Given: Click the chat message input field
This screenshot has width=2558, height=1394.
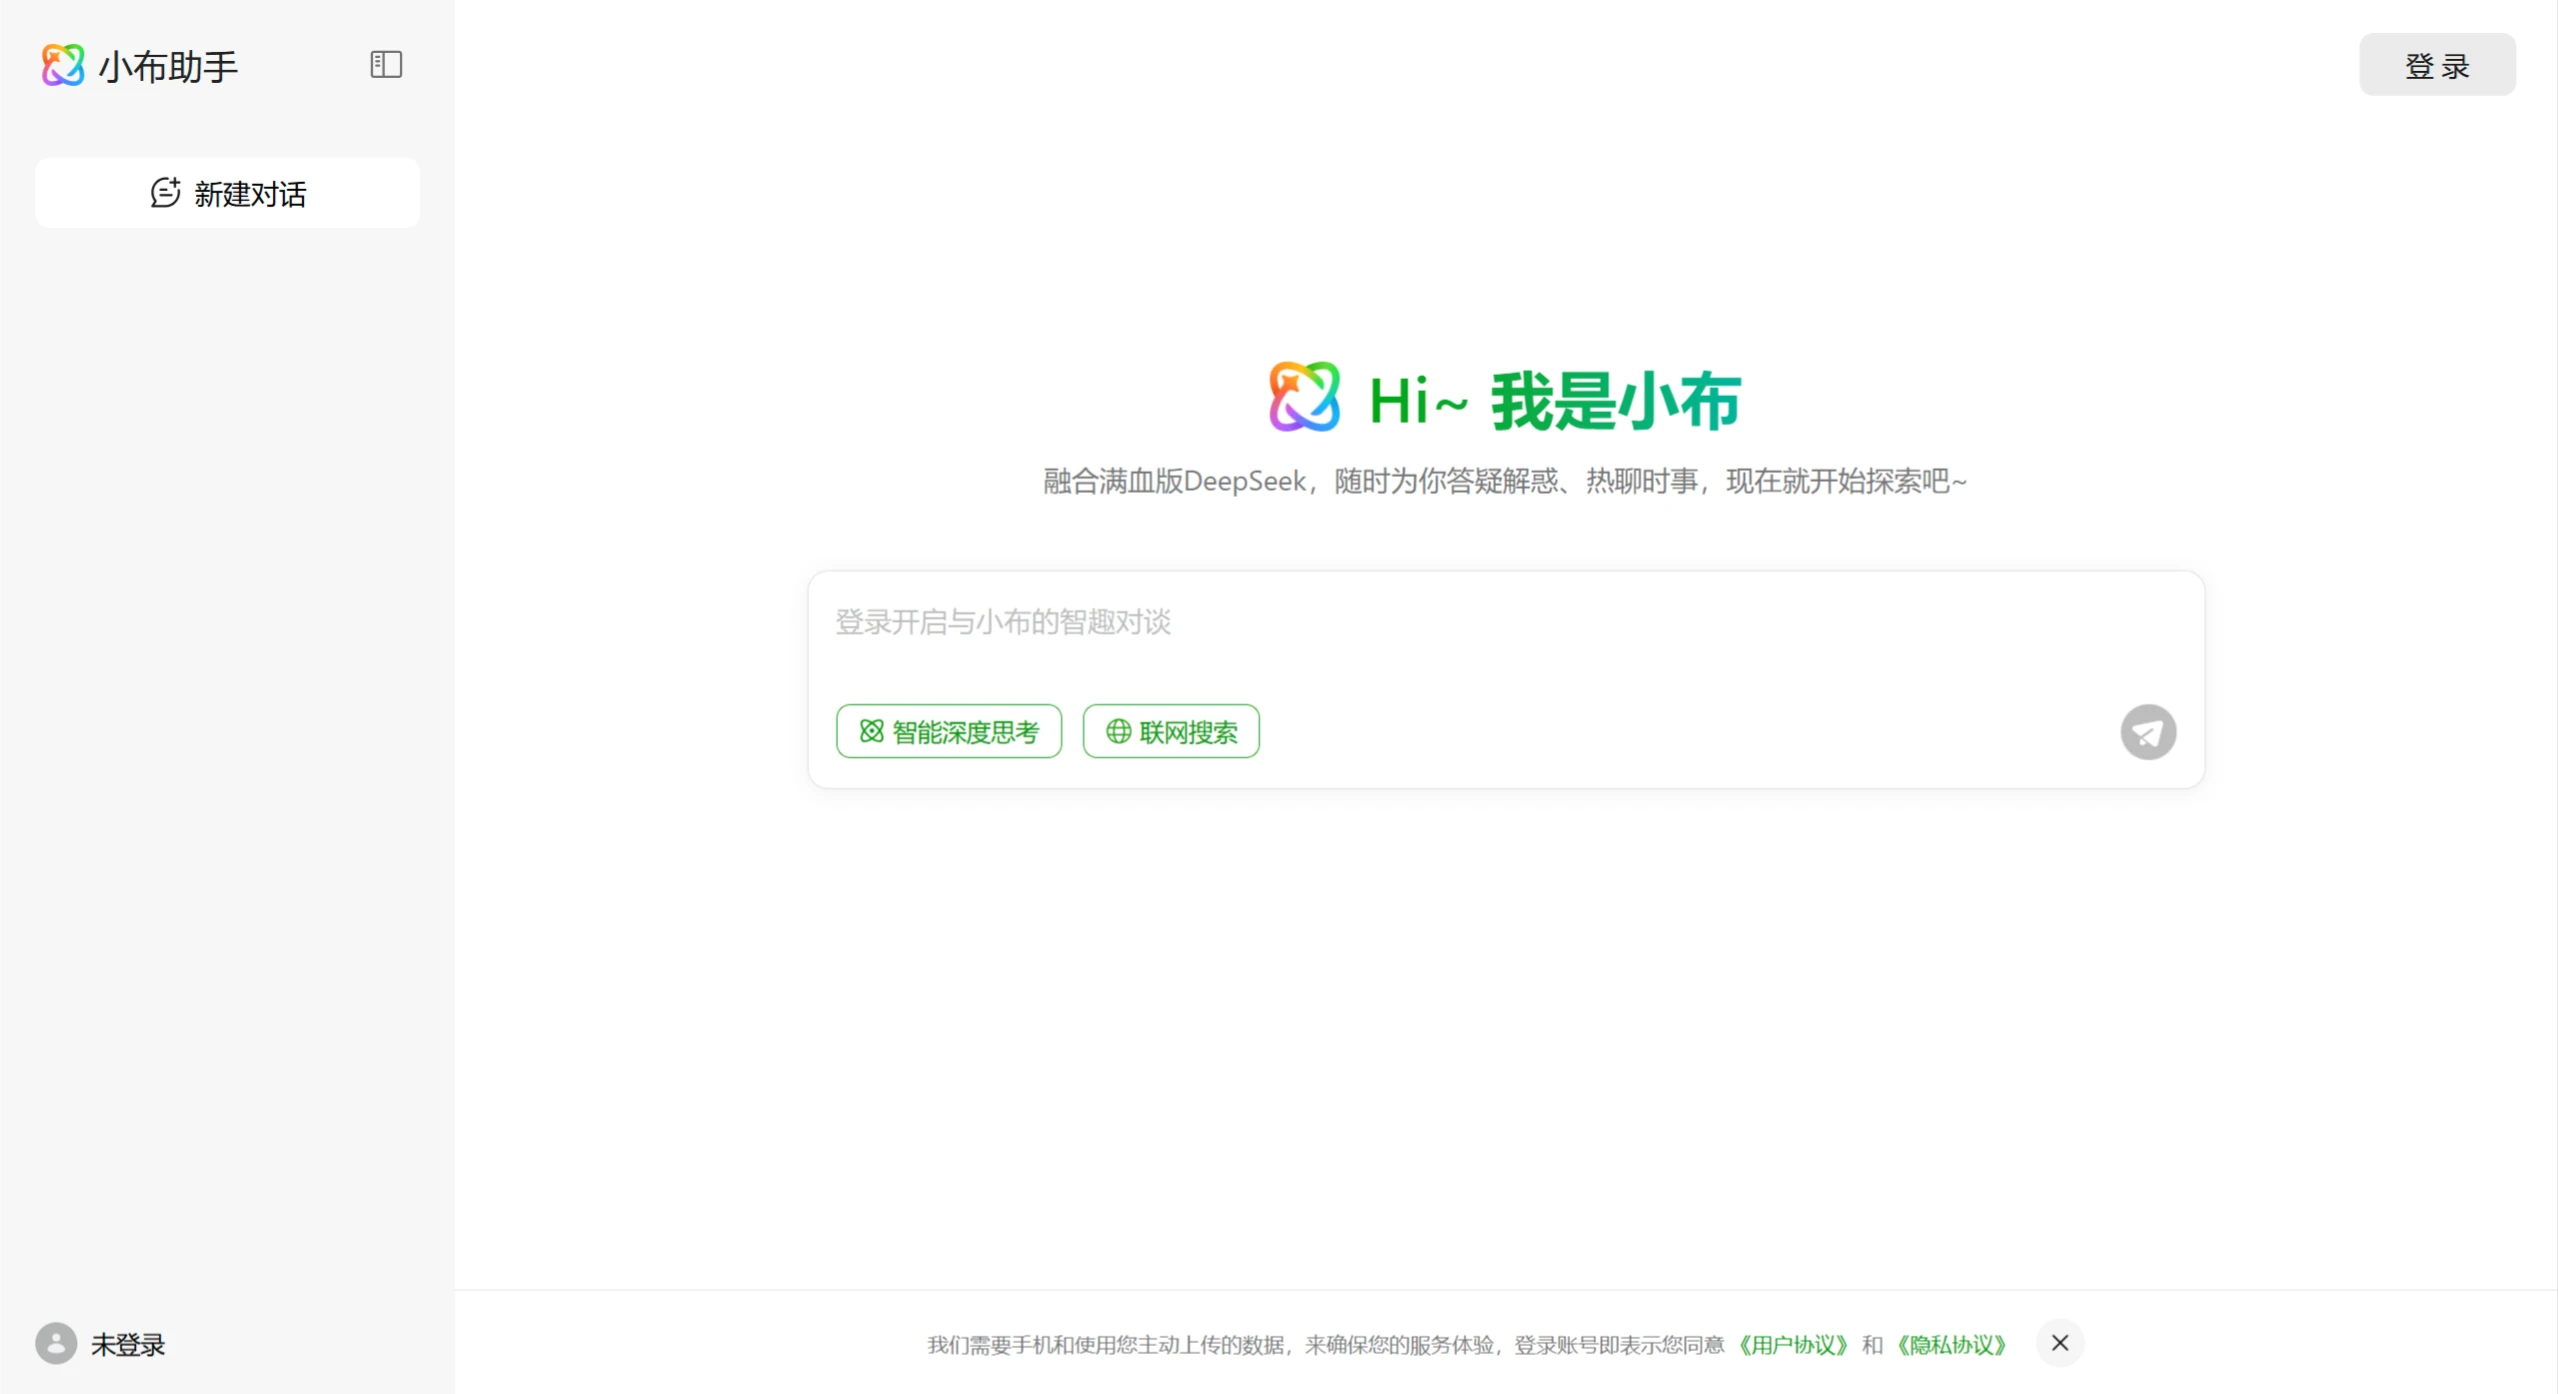Looking at the screenshot, I should [1400, 622].
